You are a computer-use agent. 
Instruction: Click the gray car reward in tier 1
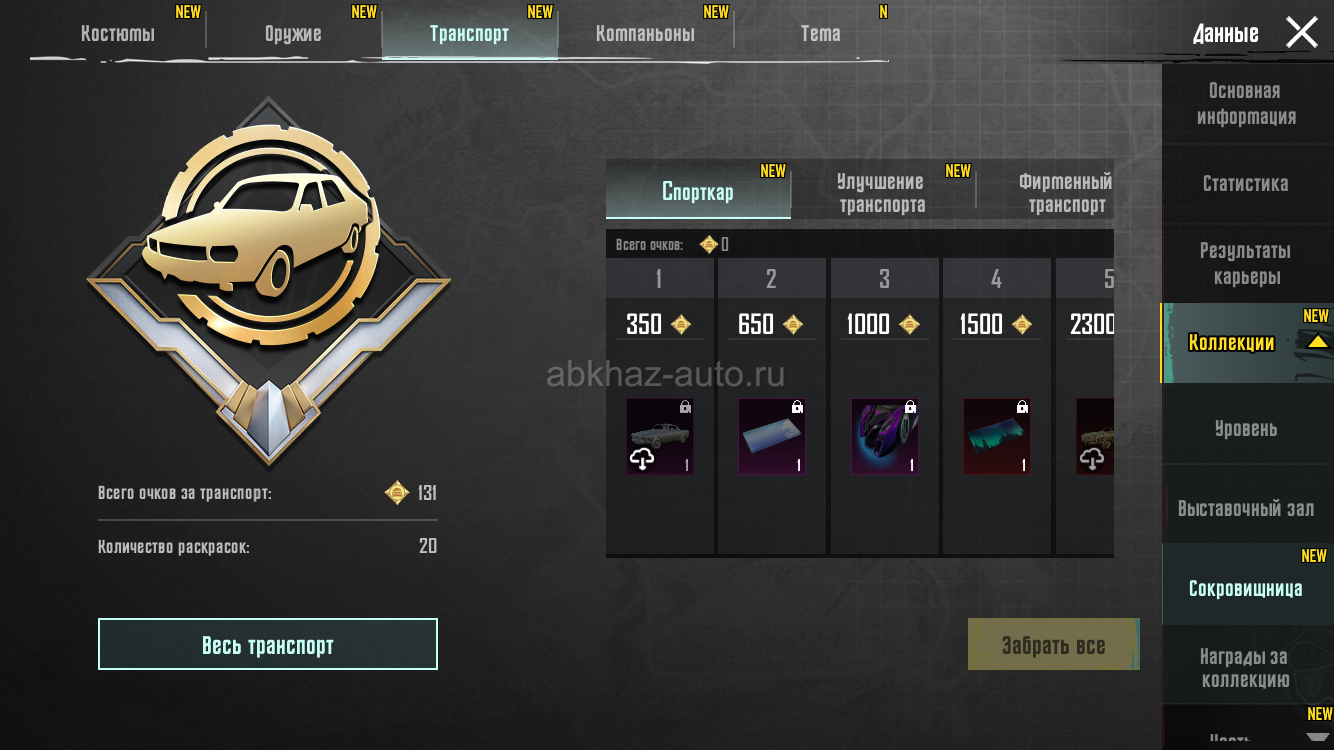tap(660, 436)
